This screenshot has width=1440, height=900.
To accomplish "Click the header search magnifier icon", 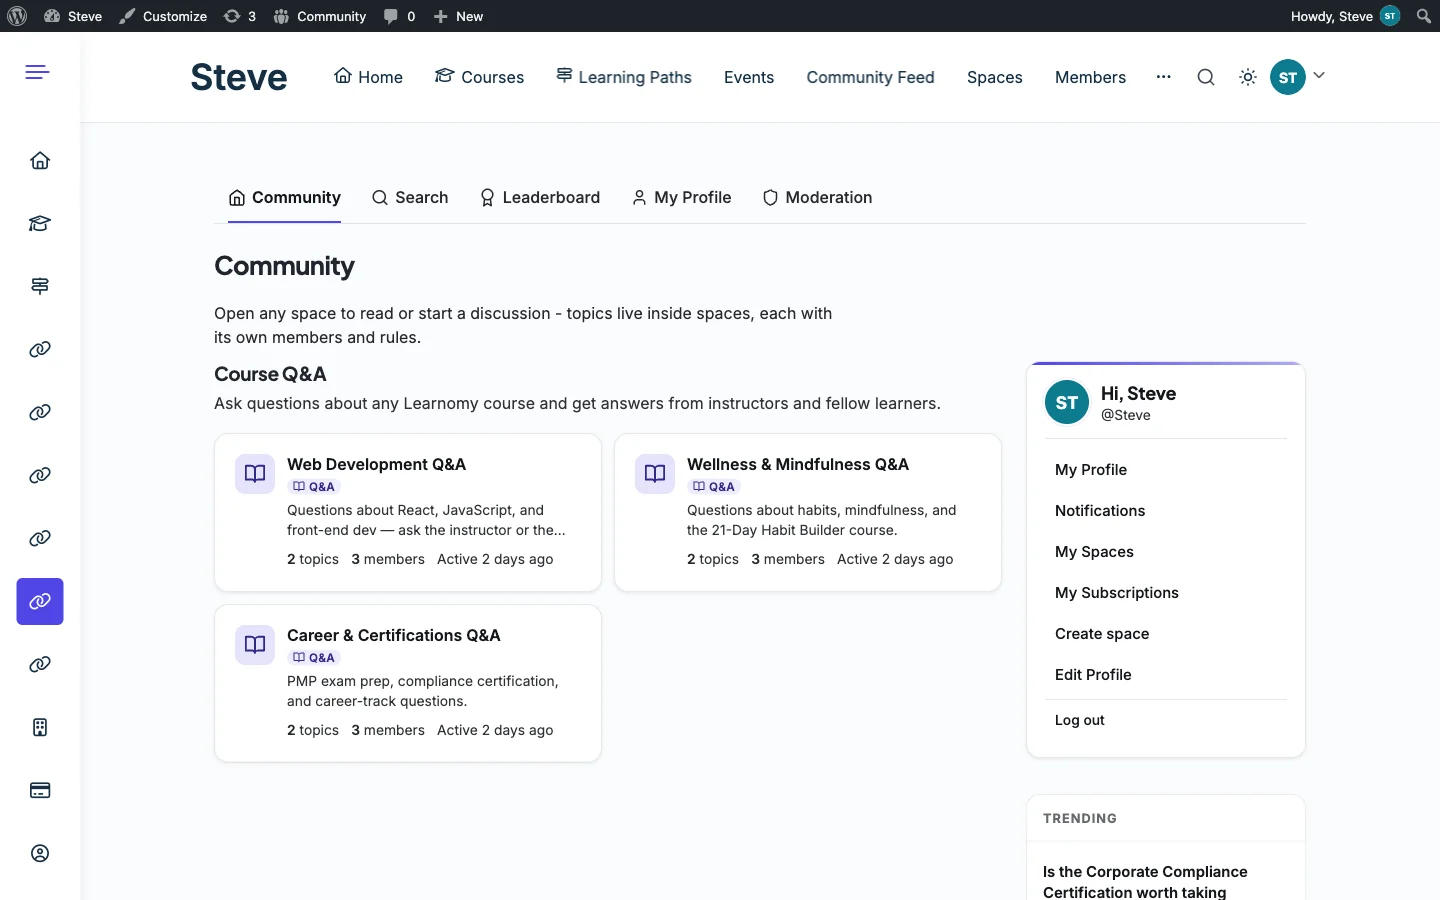I will [x=1206, y=77].
